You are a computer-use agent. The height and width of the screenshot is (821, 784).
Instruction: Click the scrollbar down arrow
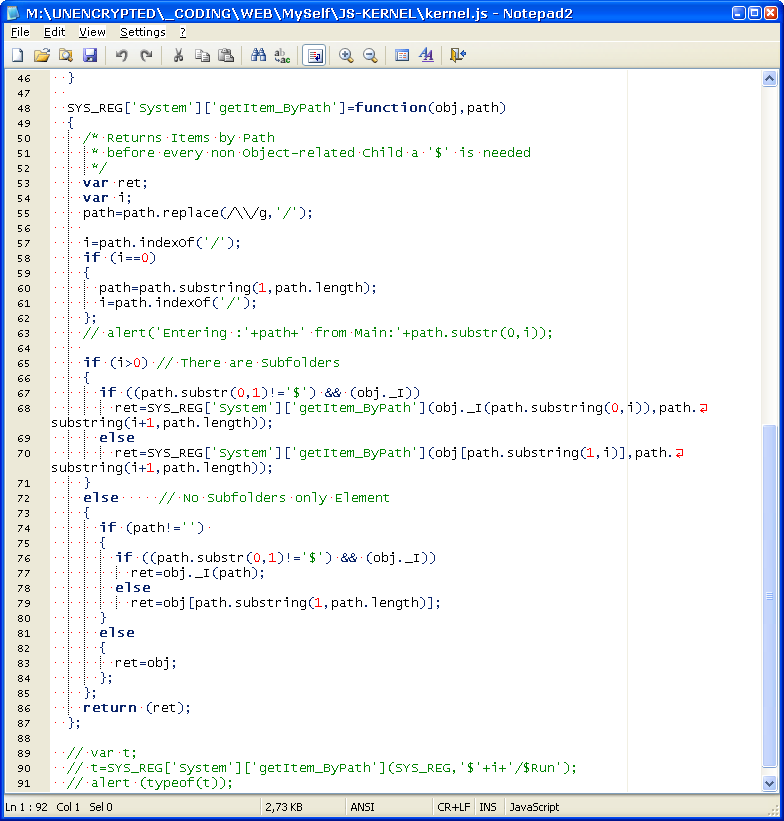coord(769,784)
